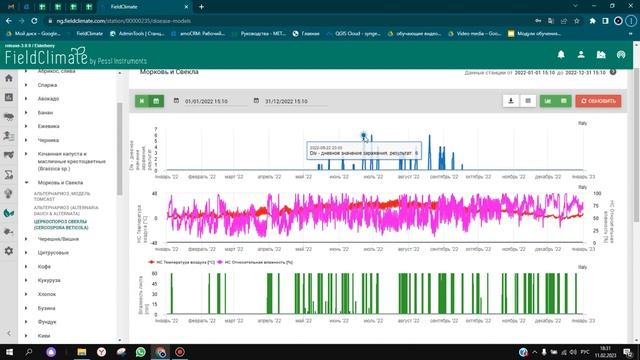This screenshot has height=360, width=640.
Task: Toggle table display green button
Action: click(564, 101)
